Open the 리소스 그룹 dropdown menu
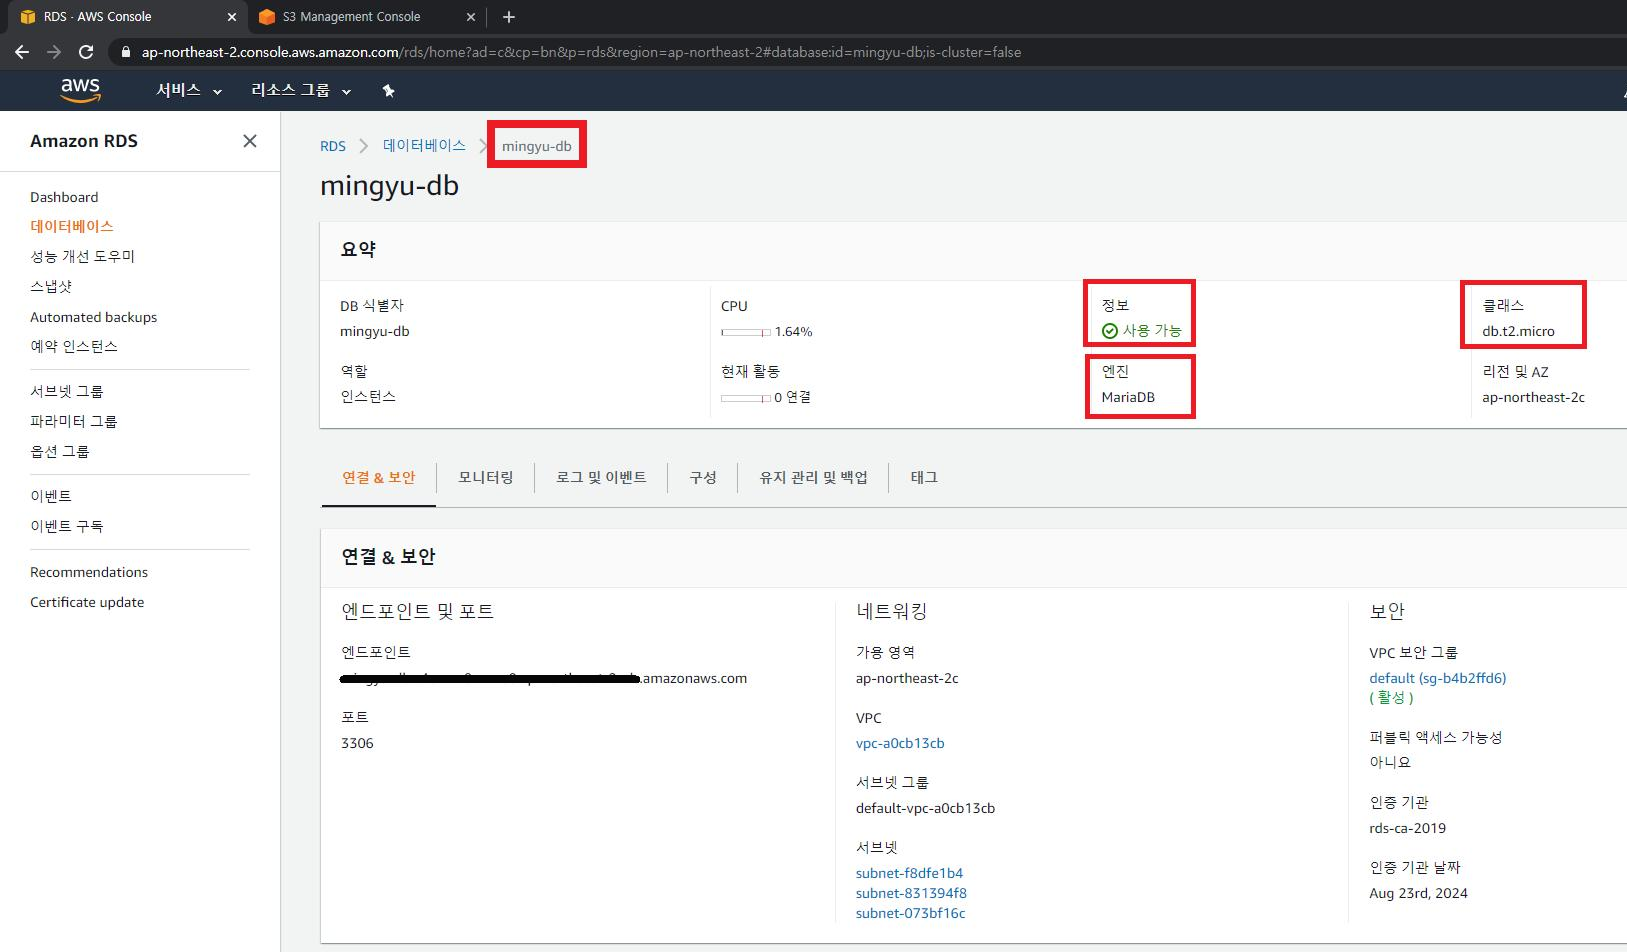 tap(301, 90)
